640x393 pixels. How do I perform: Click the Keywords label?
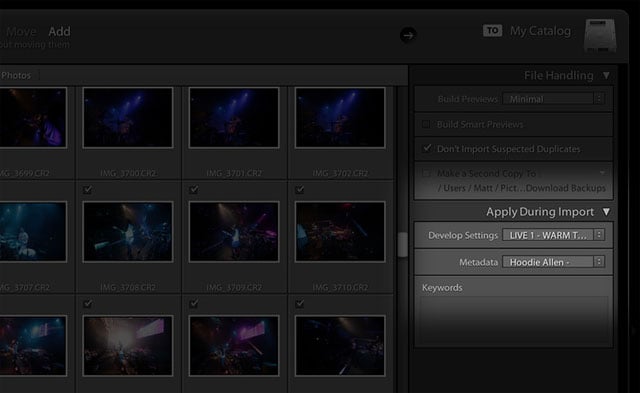[x=442, y=288]
